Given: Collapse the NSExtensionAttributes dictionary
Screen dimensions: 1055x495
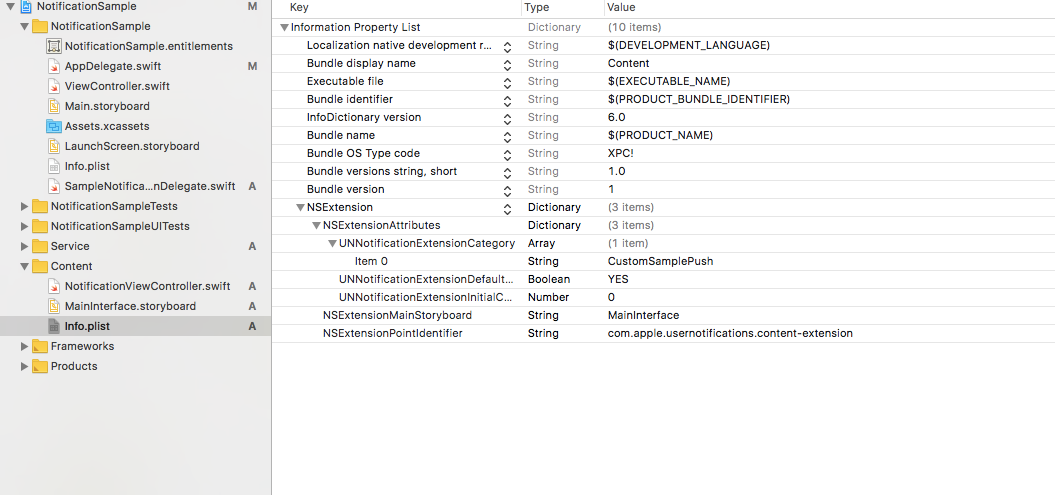Looking at the screenshot, I should [316, 225].
